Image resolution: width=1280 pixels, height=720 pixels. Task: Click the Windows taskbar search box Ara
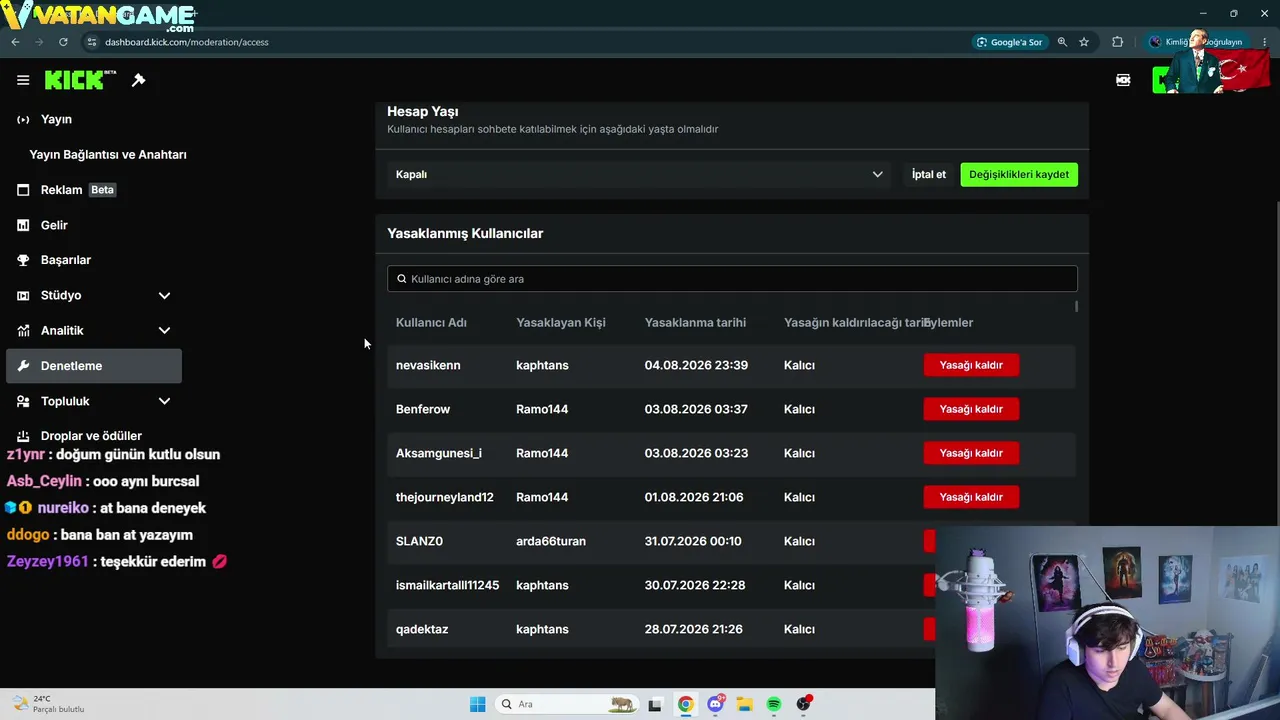(x=567, y=704)
